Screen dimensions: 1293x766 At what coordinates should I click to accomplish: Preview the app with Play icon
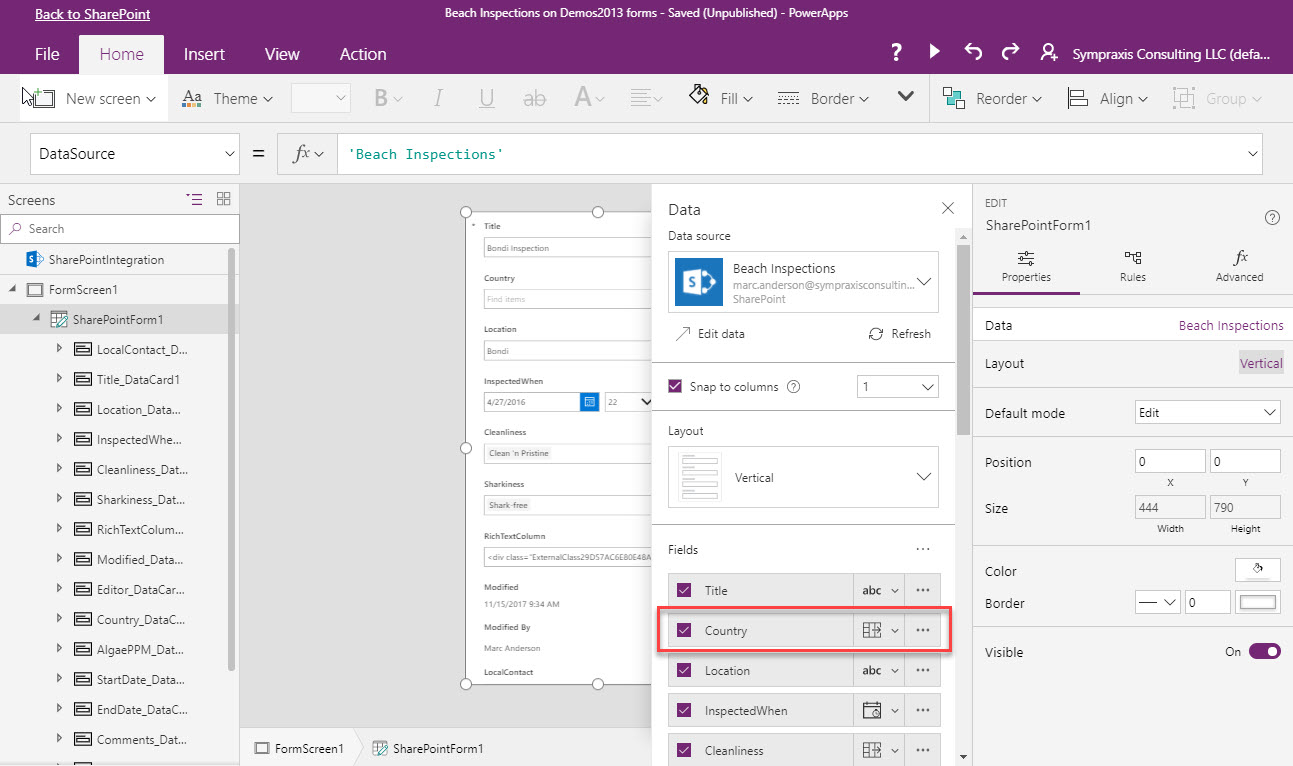934,52
